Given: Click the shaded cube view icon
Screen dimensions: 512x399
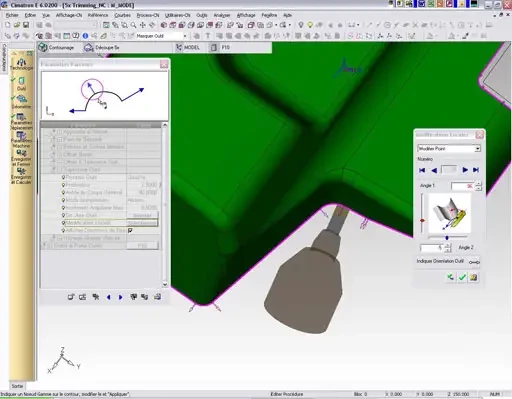Looking at the screenshot, I should [x=163, y=25].
